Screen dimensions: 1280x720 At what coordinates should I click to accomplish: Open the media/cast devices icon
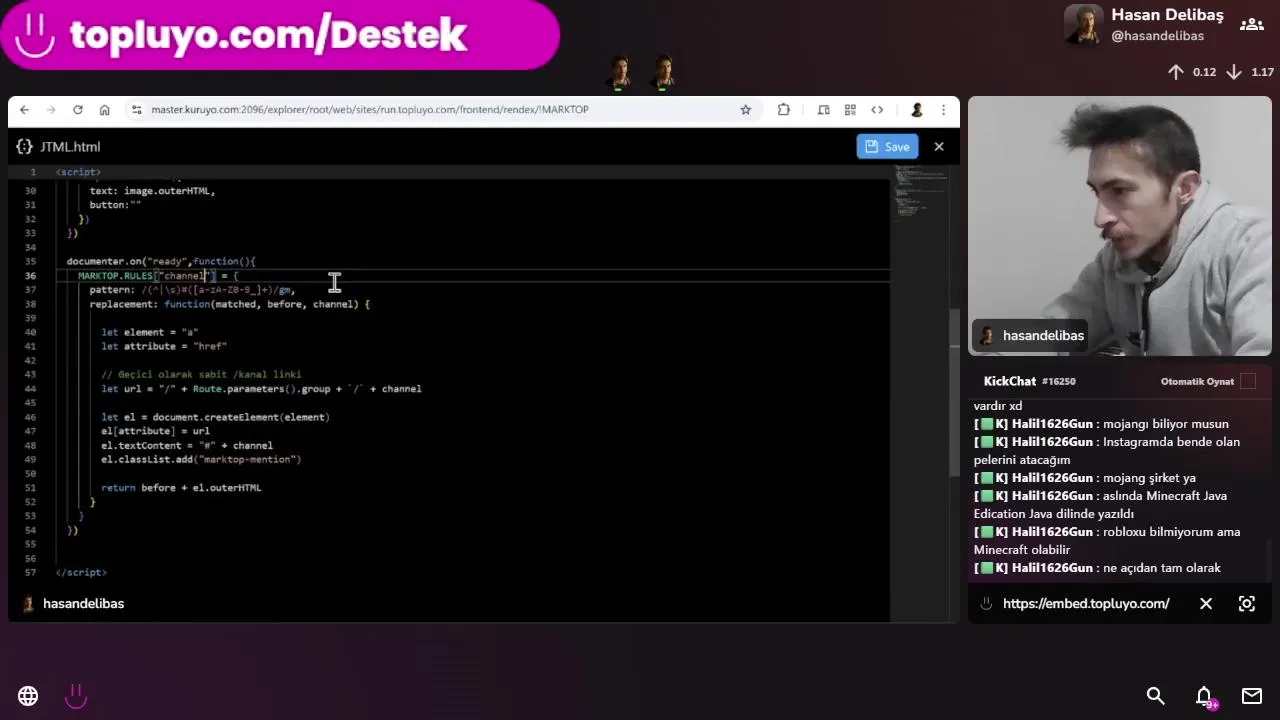tap(823, 110)
